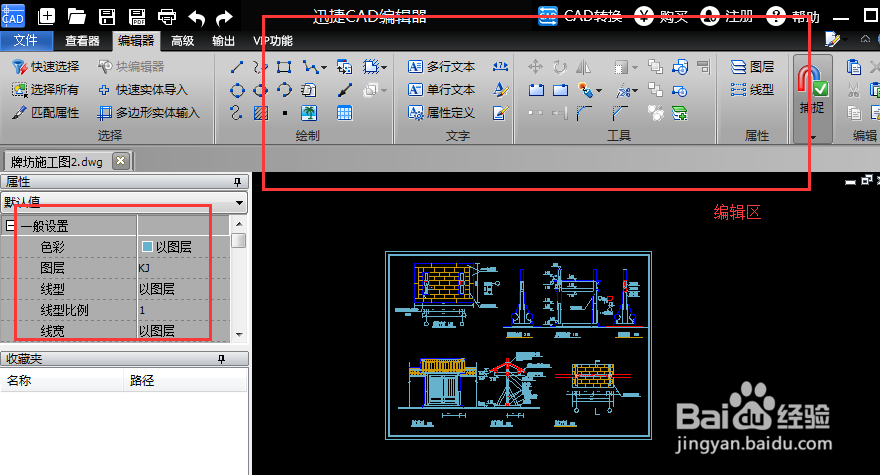Undo the last action
The image size is (880, 475).
point(196,18)
